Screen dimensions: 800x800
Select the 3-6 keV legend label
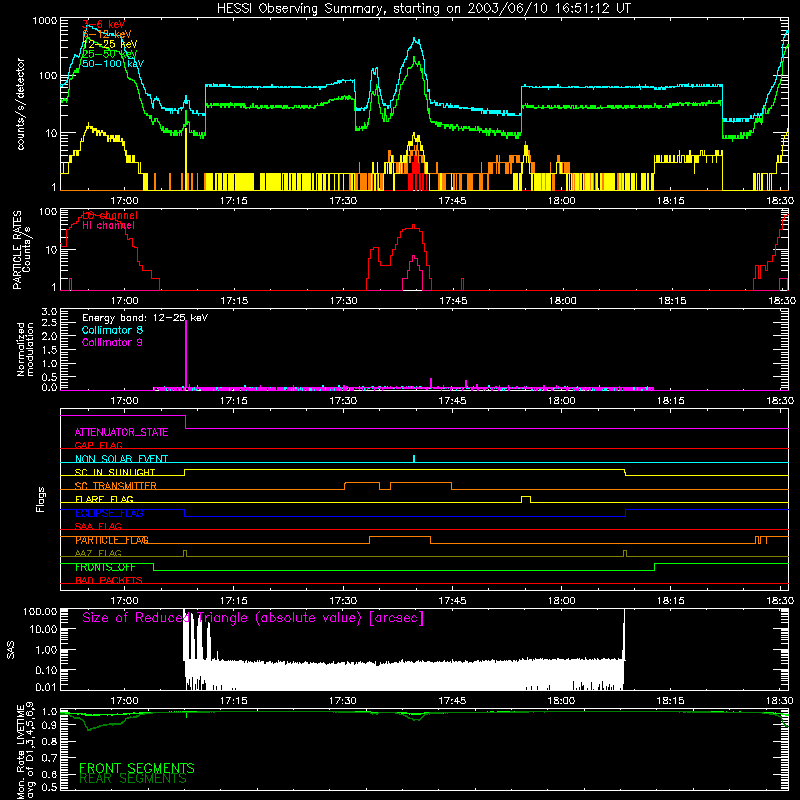click(103, 24)
